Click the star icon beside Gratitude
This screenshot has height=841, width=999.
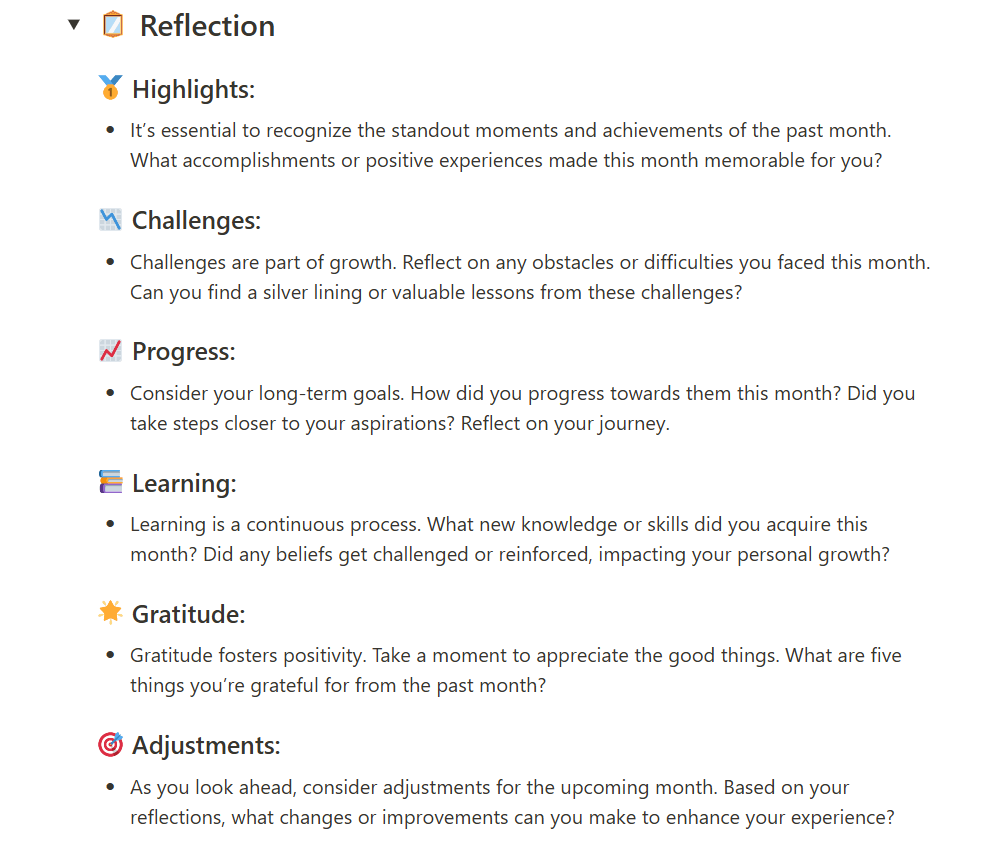[110, 613]
